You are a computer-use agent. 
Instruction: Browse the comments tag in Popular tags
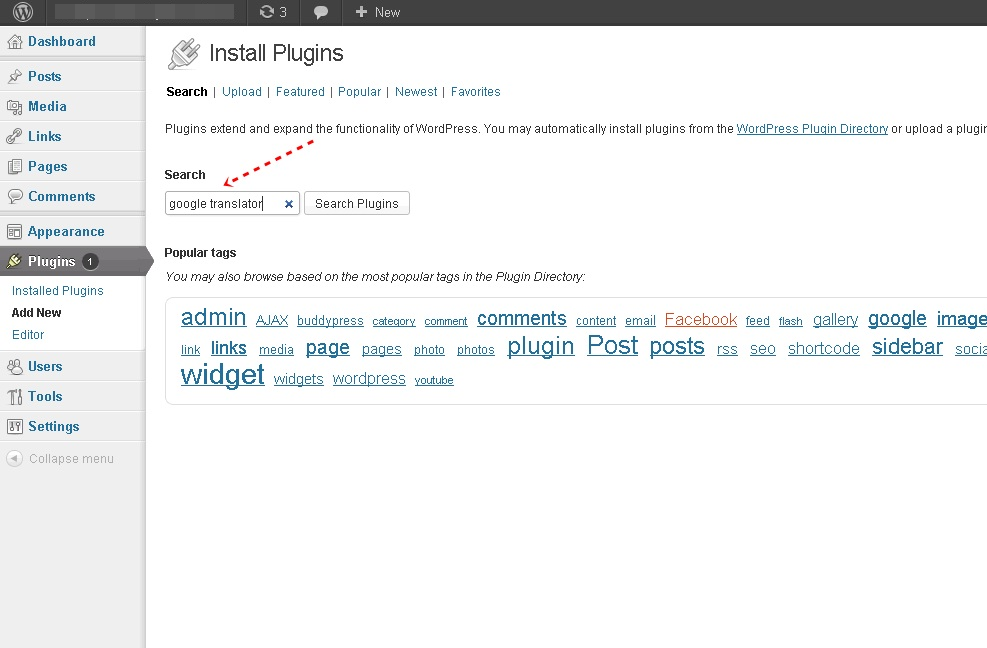(522, 319)
